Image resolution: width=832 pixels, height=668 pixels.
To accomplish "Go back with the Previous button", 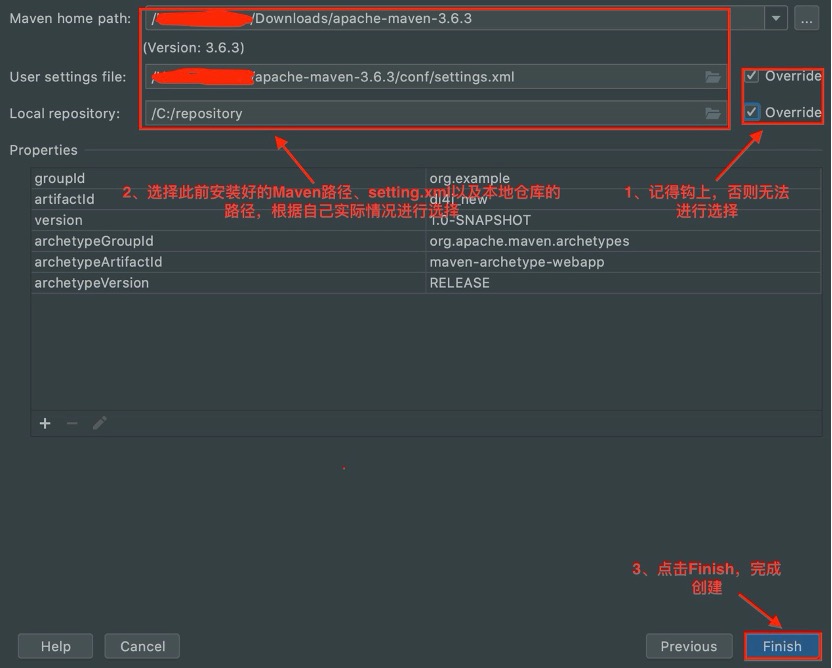I will pyautogui.click(x=689, y=646).
